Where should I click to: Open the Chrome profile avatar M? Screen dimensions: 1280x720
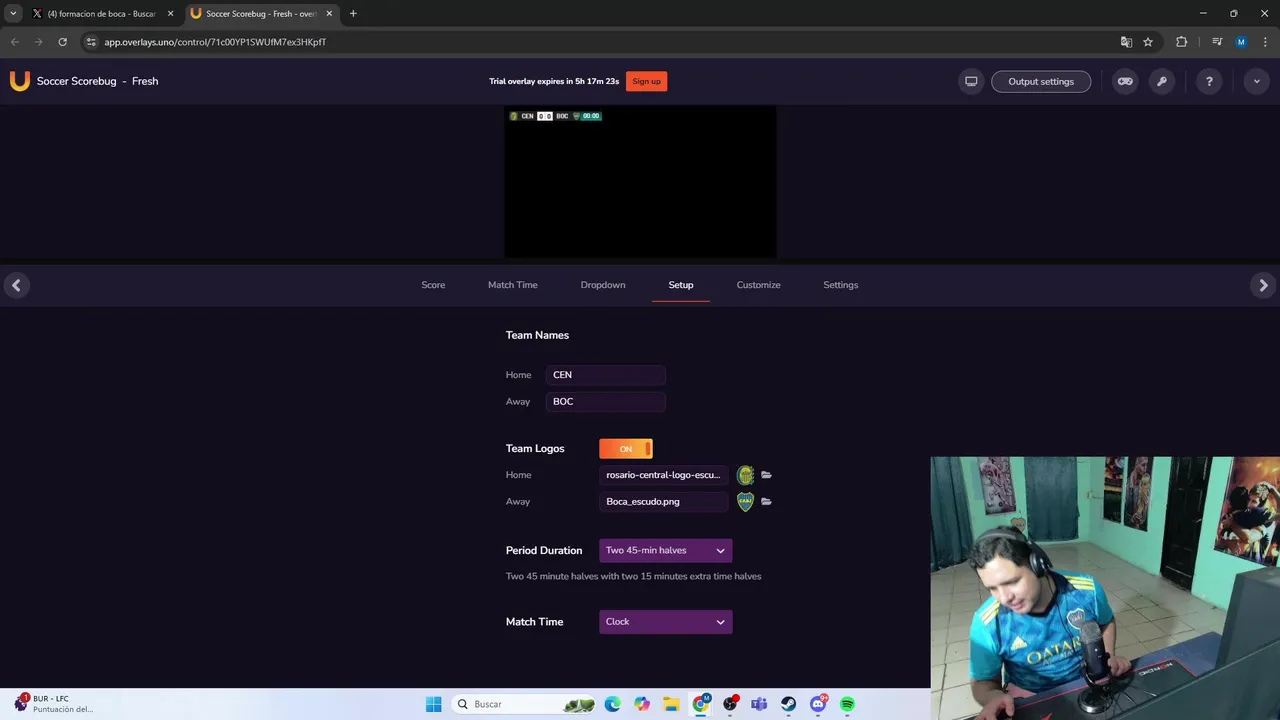1241,42
